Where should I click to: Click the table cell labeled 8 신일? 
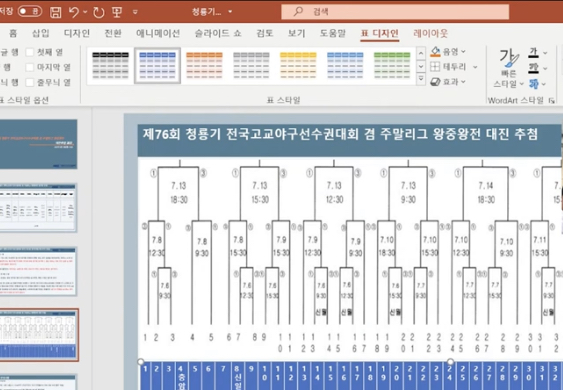click(237, 376)
